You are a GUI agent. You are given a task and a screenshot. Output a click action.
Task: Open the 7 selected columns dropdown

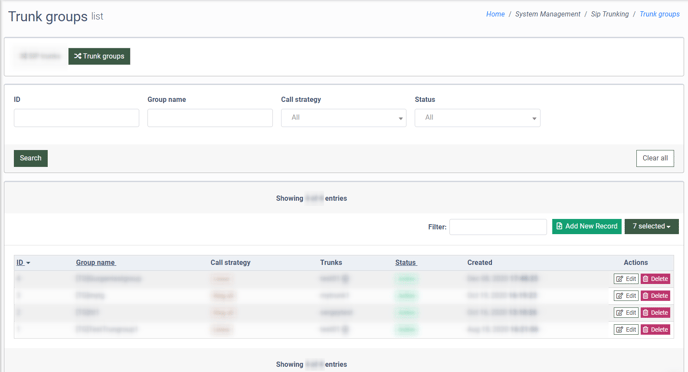(652, 226)
